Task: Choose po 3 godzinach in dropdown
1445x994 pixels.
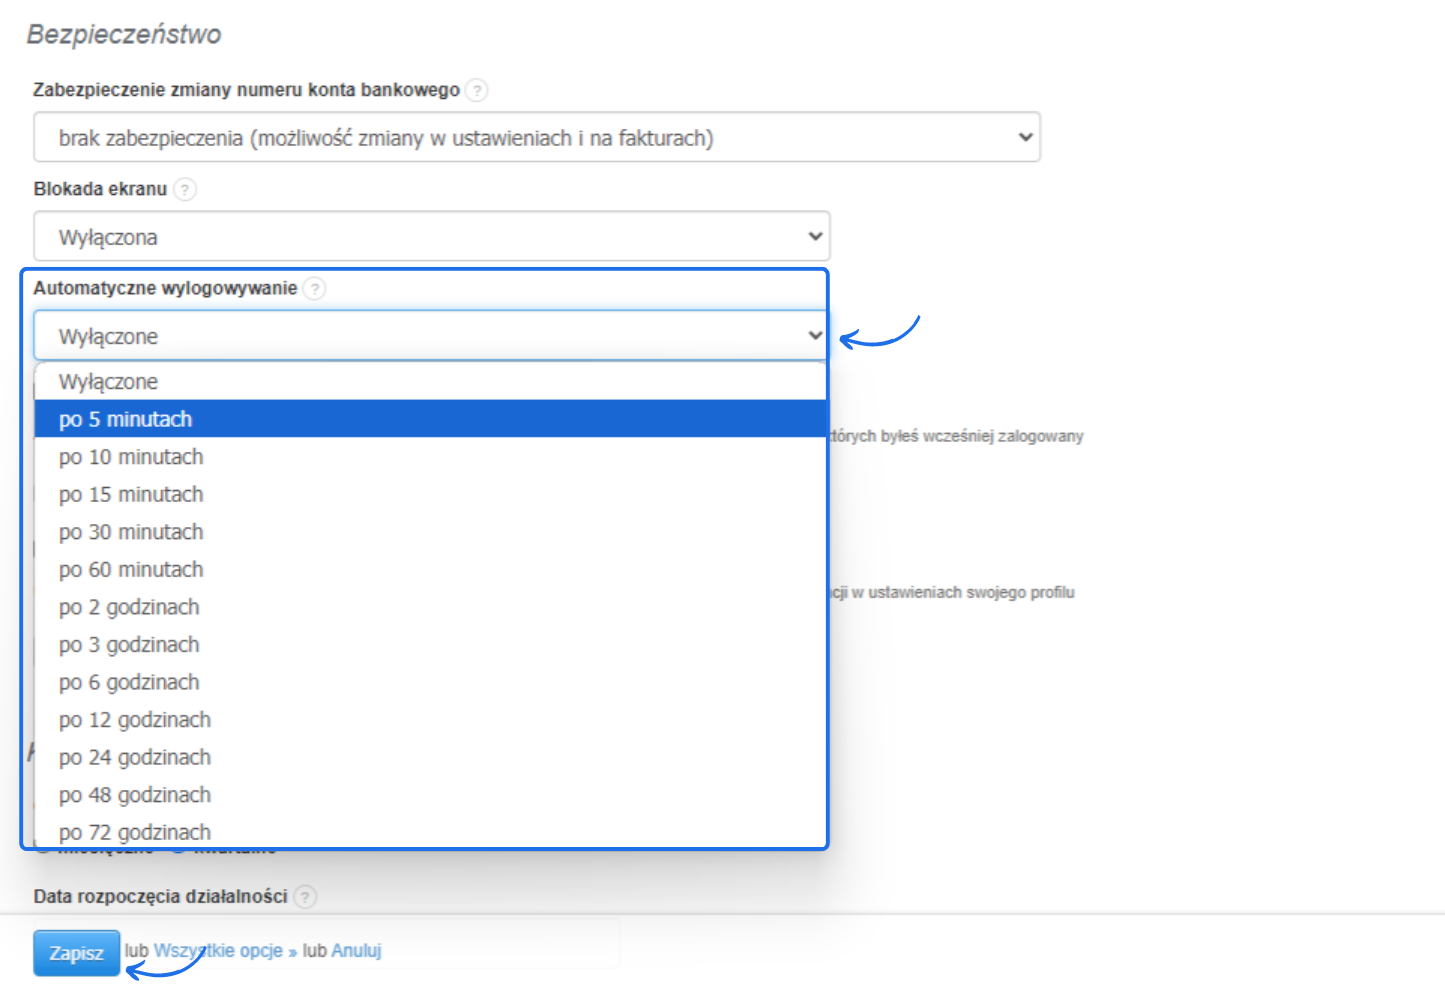Action: pos(431,644)
